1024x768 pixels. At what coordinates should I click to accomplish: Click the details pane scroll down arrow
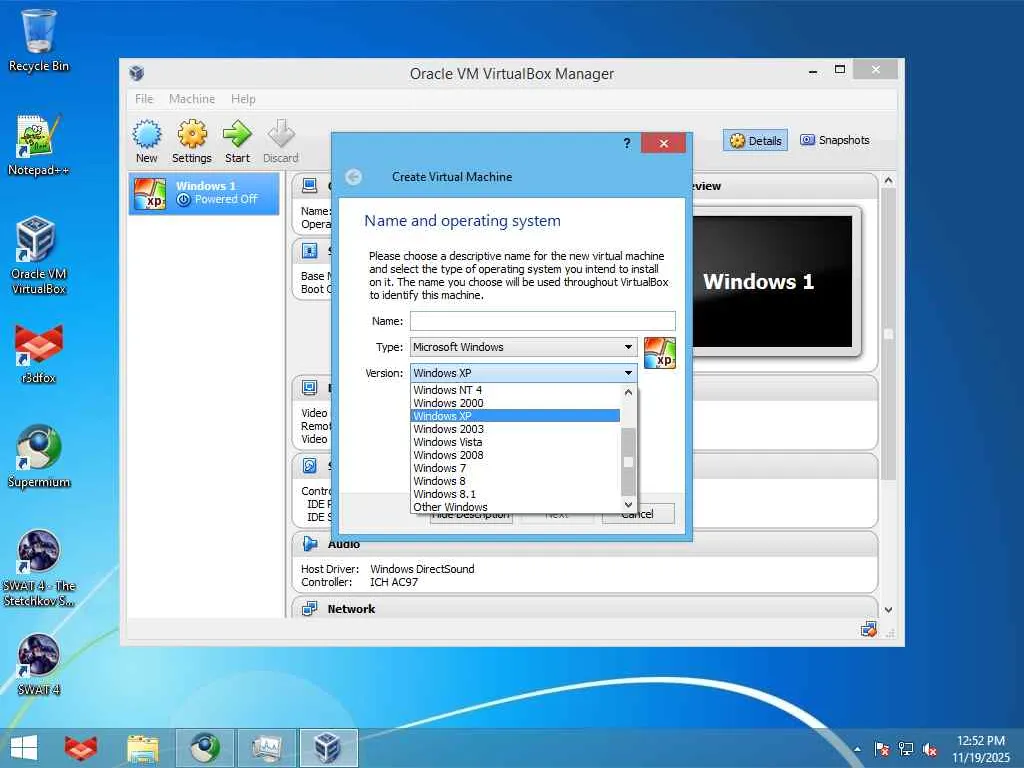pyautogui.click(x=888, y=609)
